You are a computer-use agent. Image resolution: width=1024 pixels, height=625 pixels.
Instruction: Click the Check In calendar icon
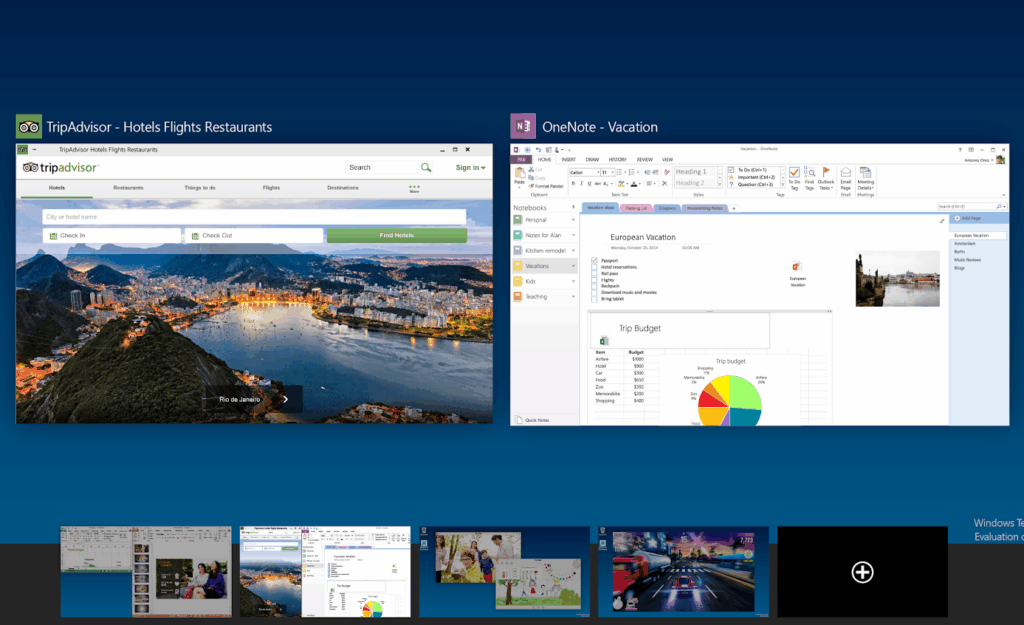coord(54,236)
